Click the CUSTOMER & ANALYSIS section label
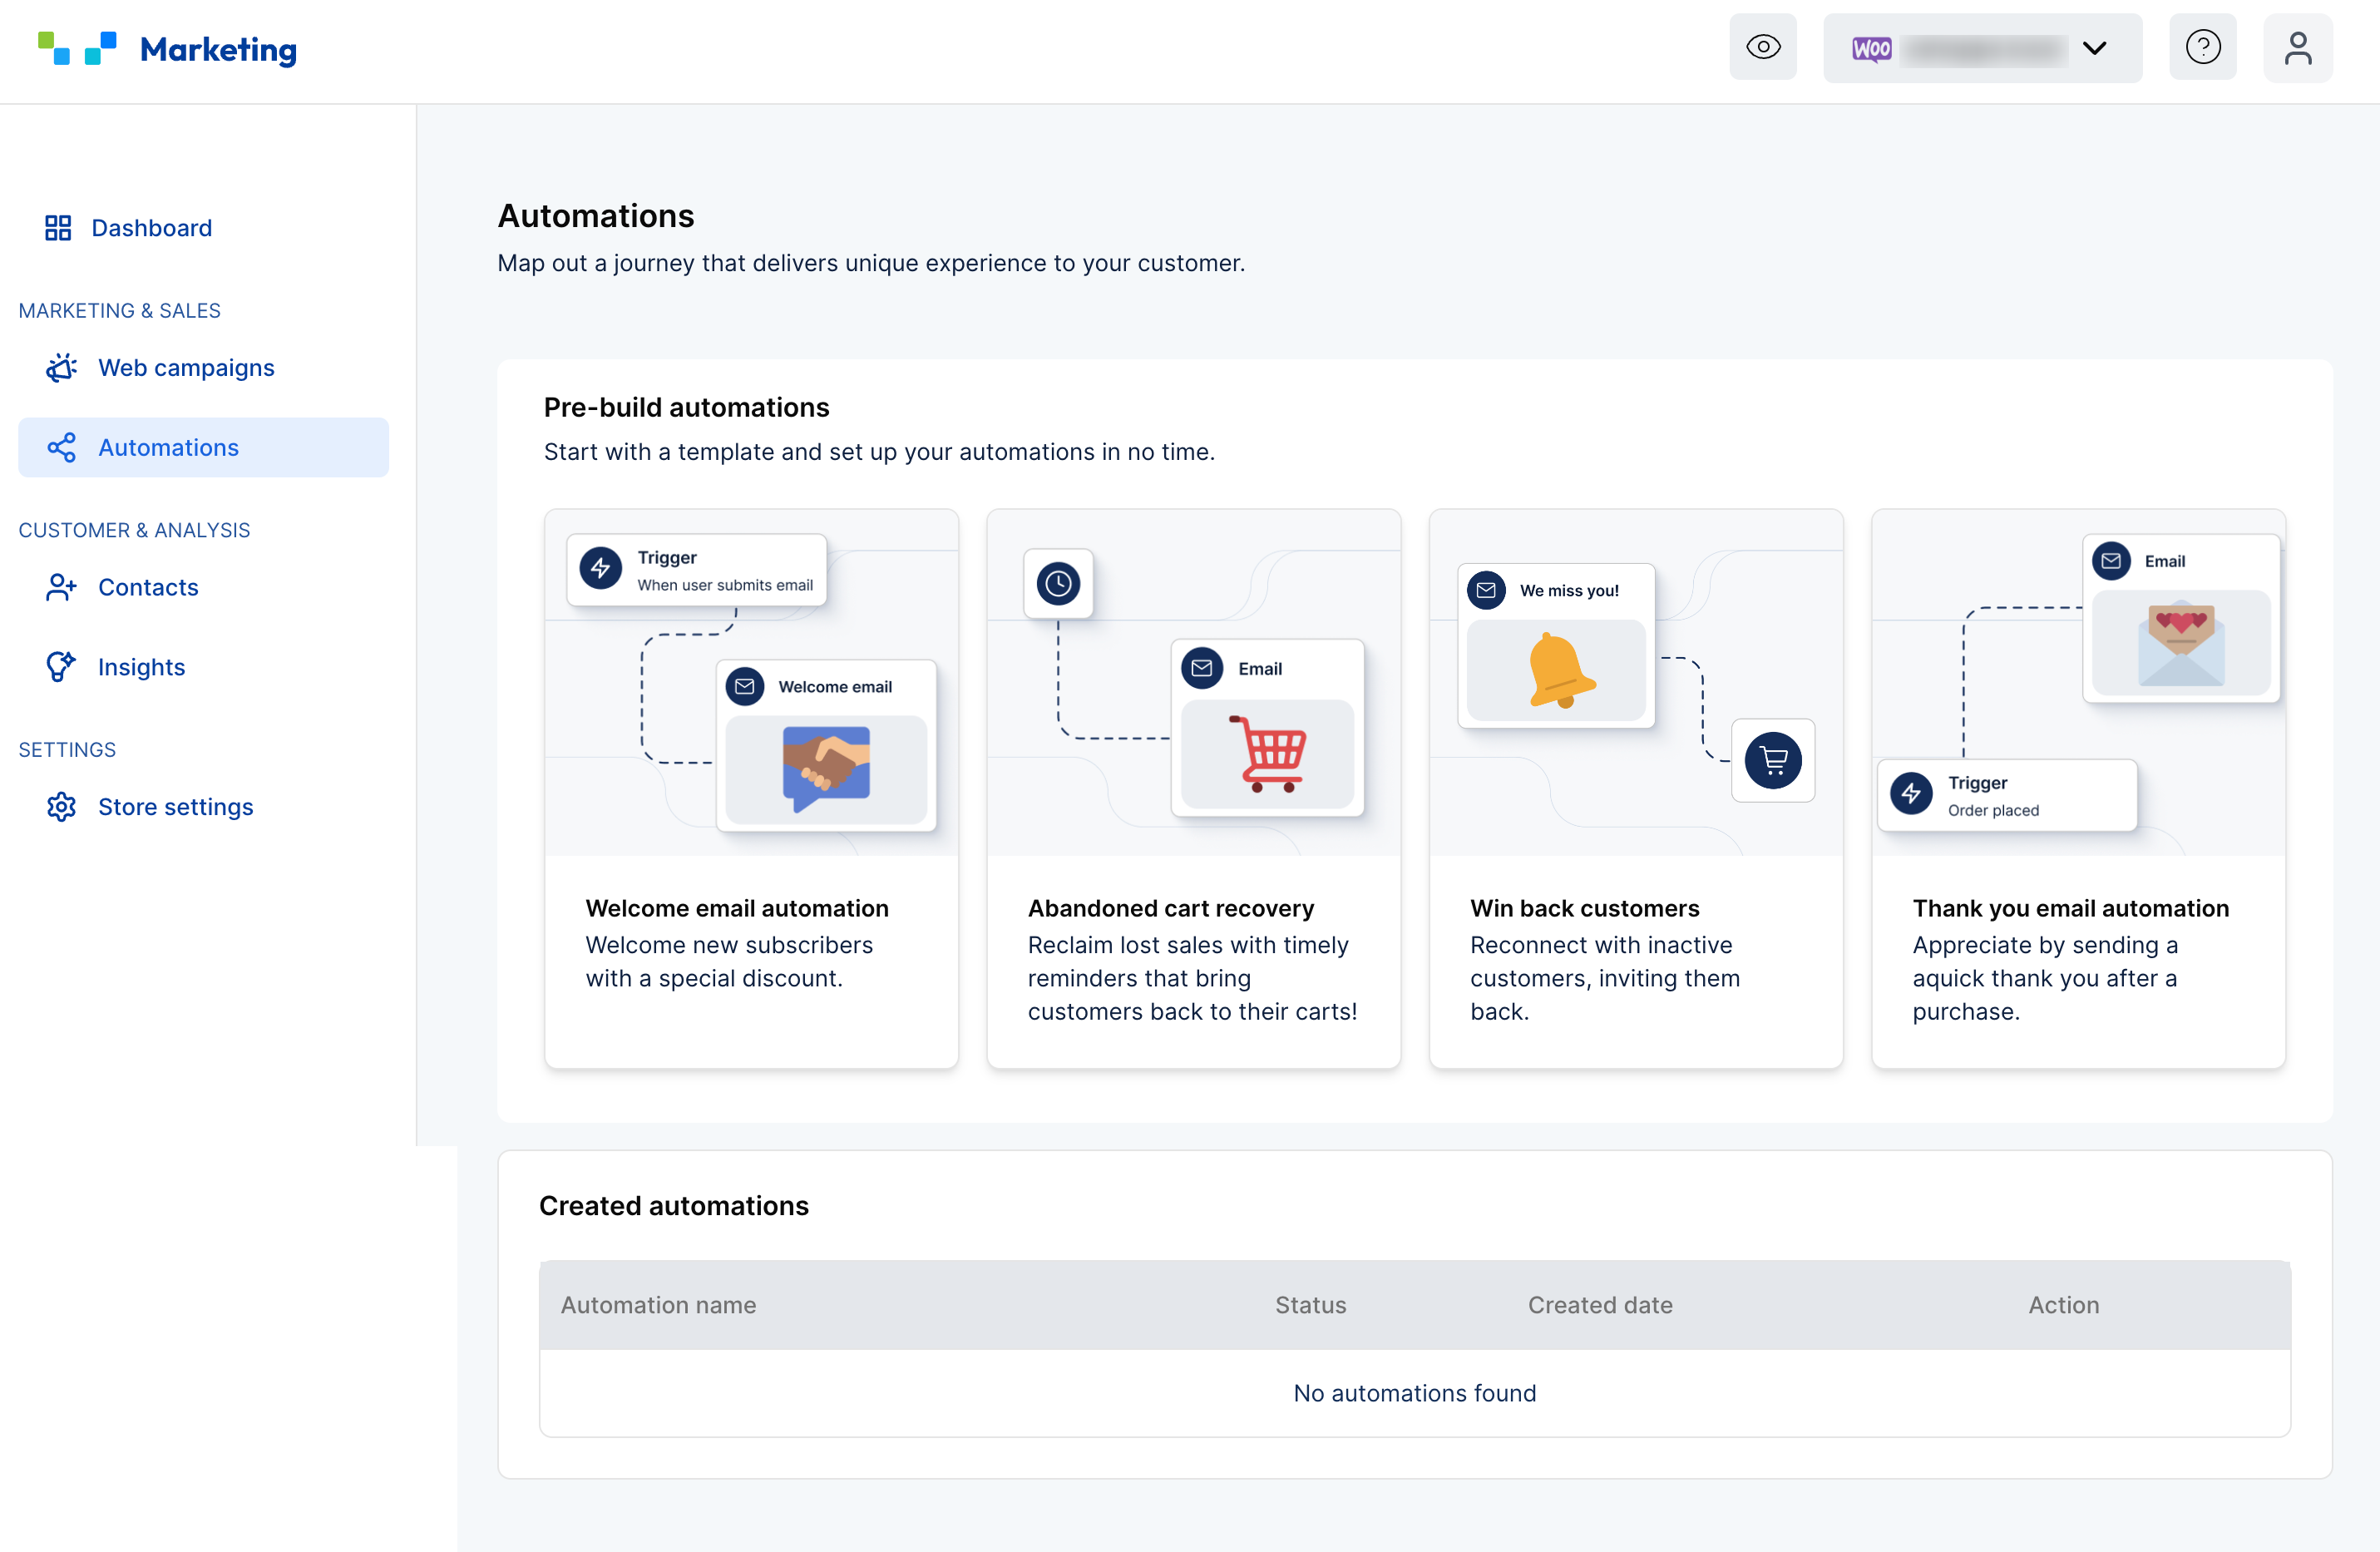This screenshot has width=2380, height=1552. [134, 530]
